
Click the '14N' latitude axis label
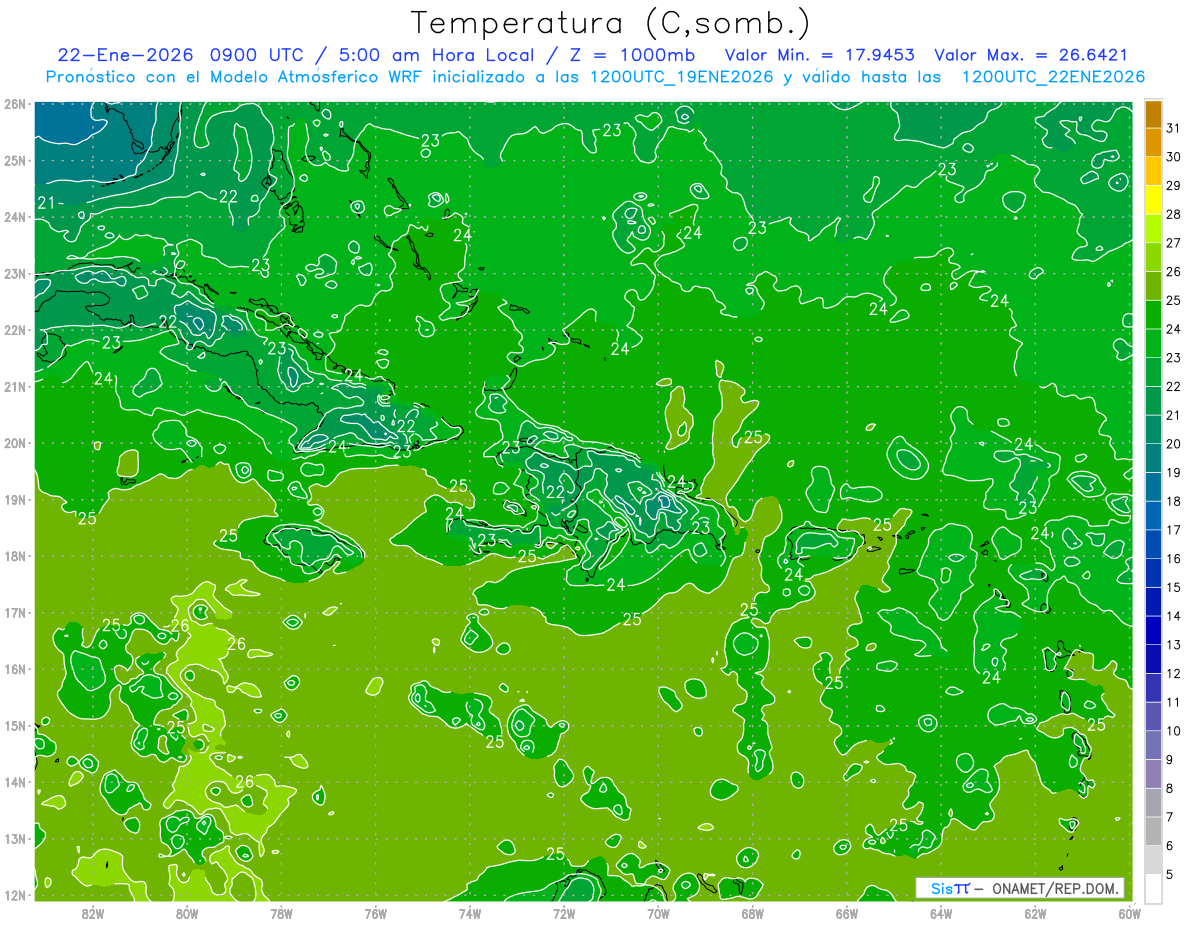pos(15,782)
